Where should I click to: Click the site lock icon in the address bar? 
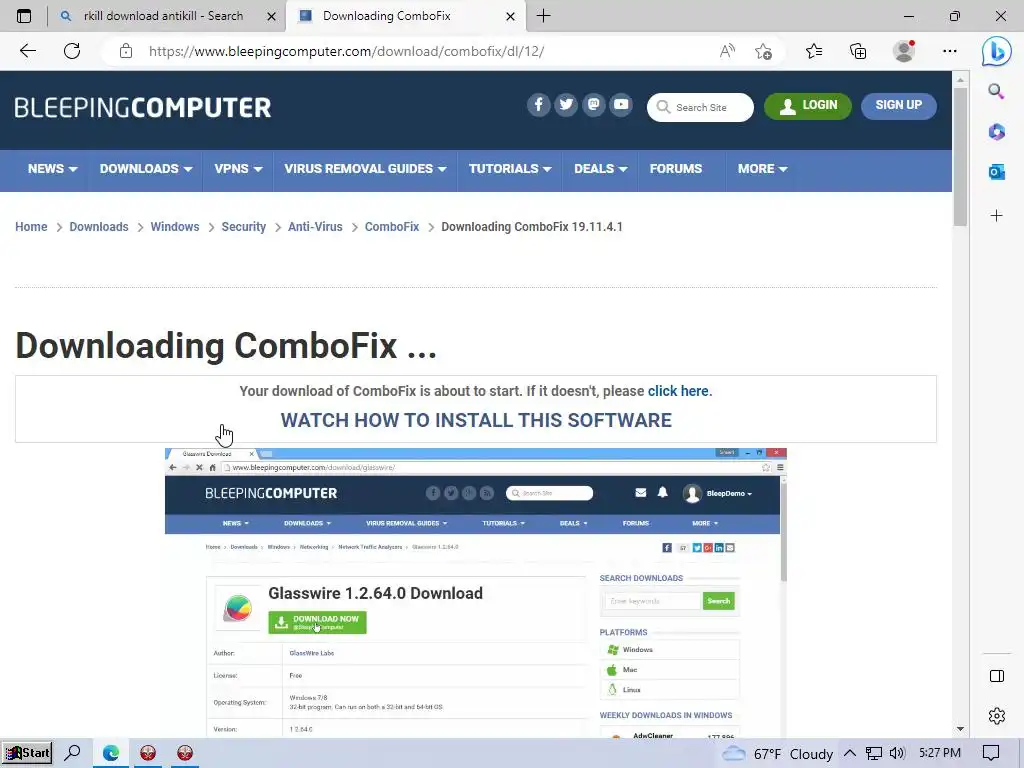click(x=126, y=51)
